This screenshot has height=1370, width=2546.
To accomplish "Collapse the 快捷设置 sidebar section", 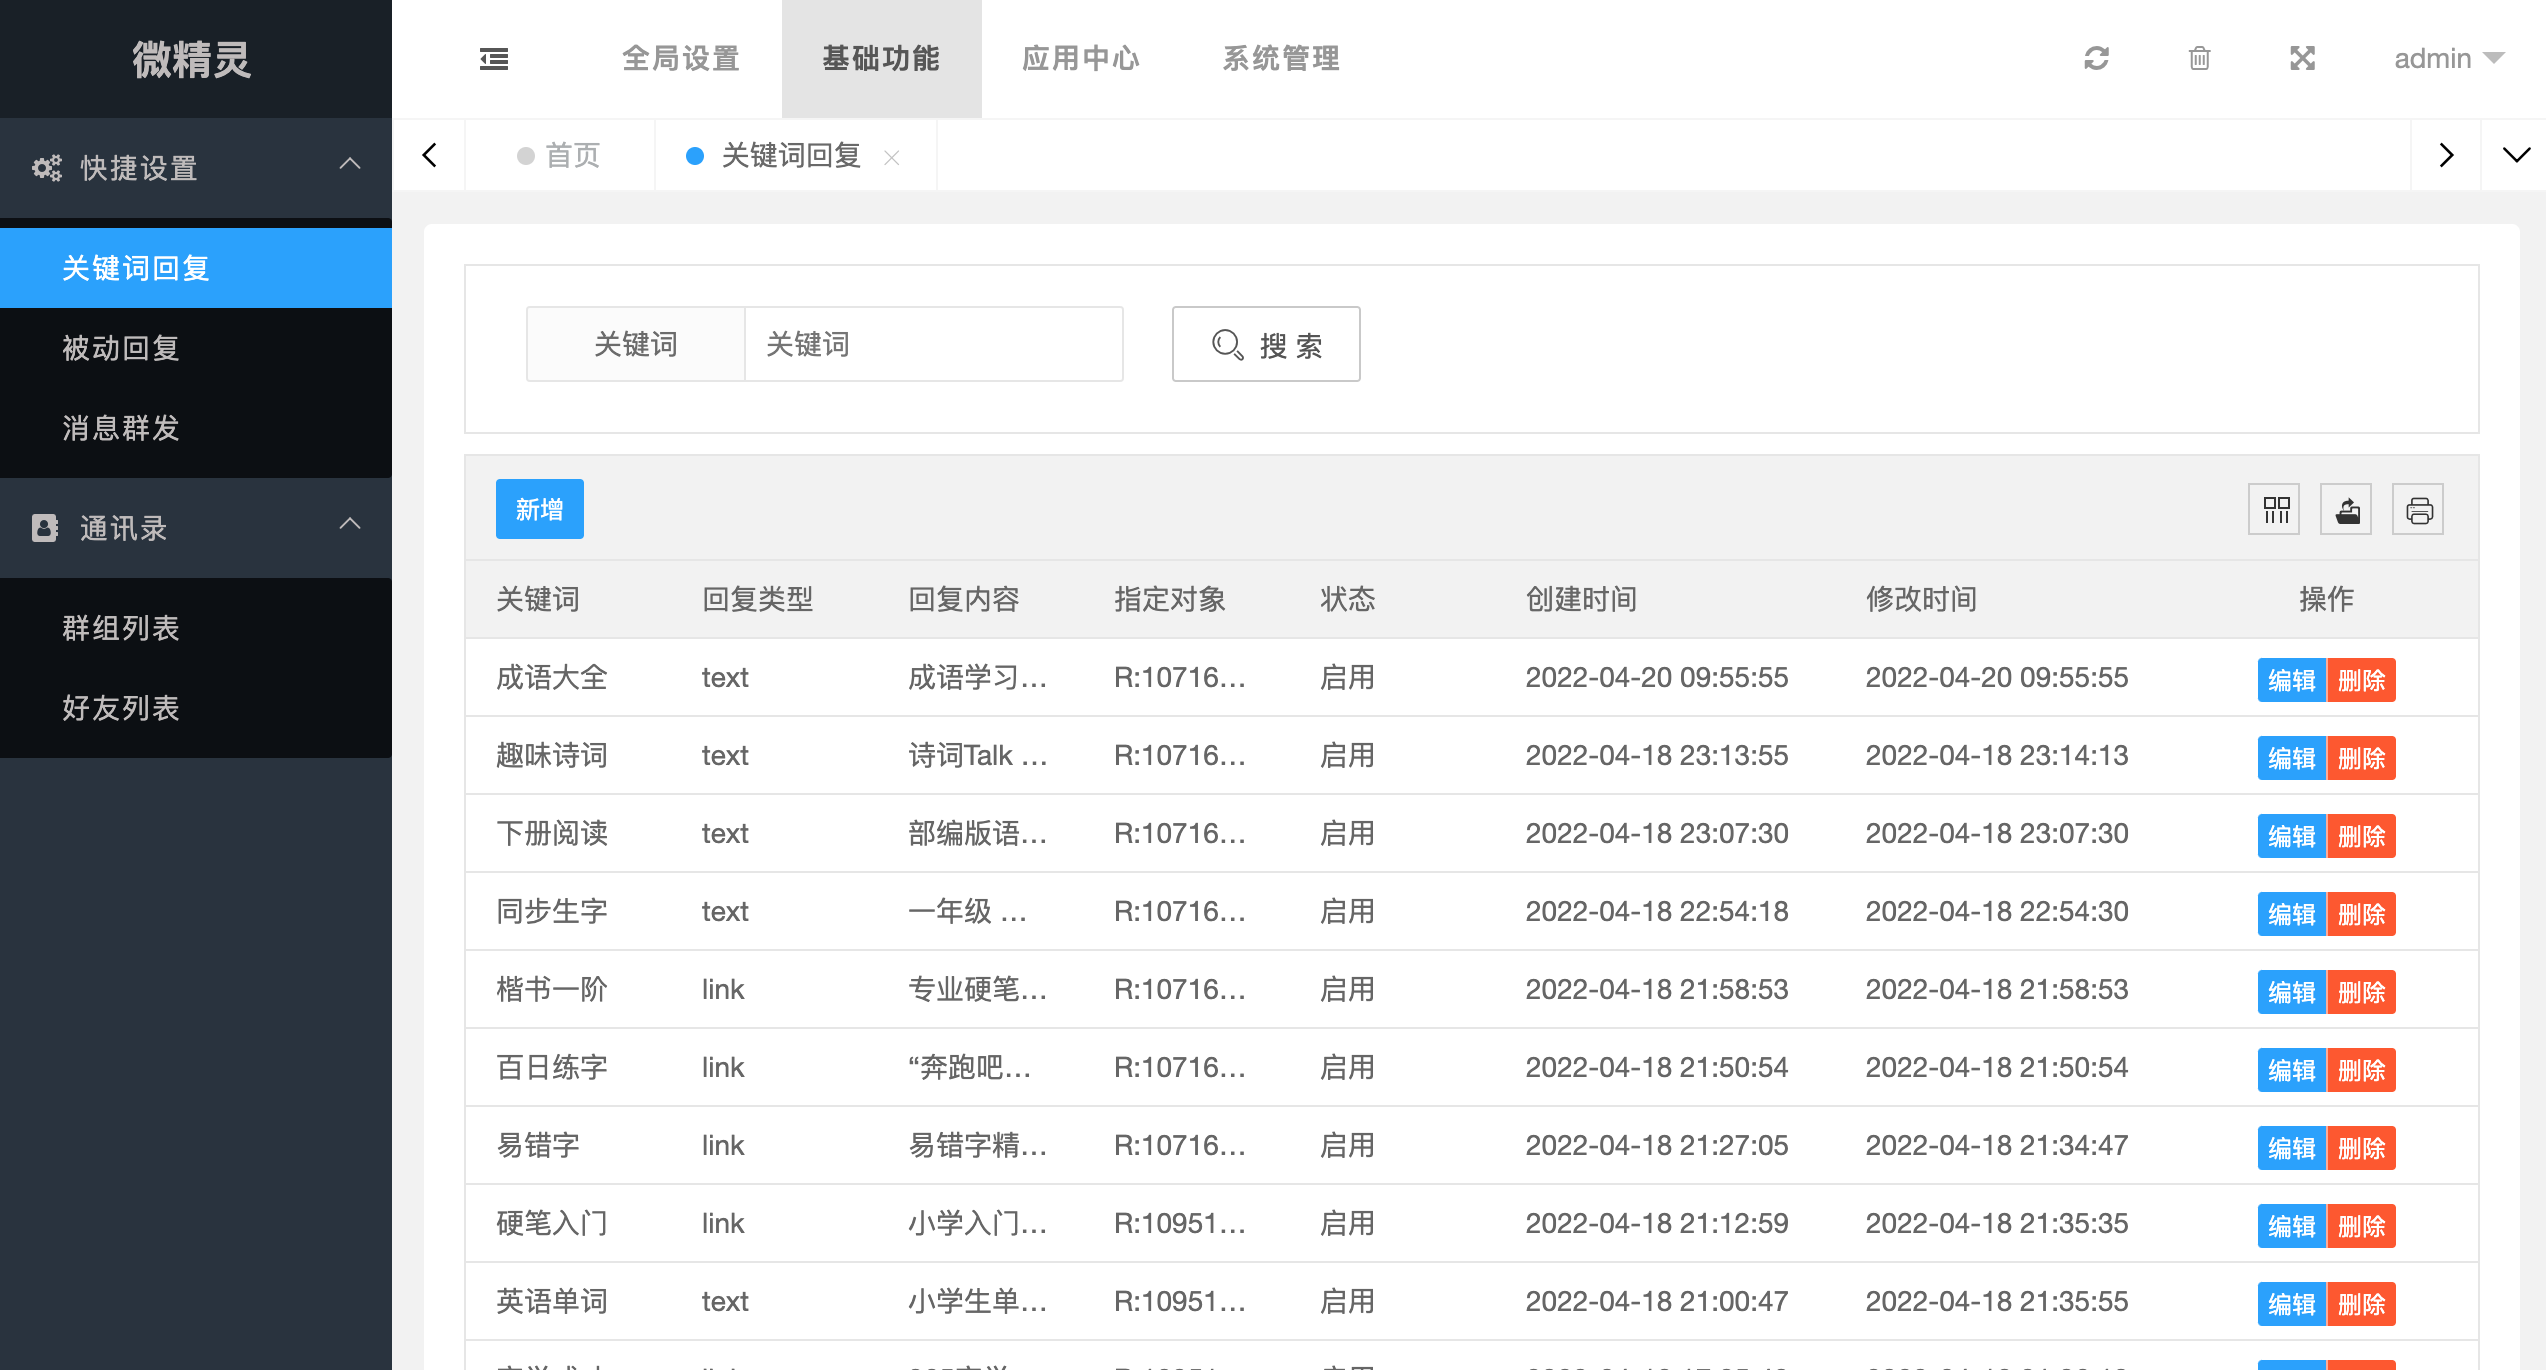I will pyautogui.click(x=349, y=164).
